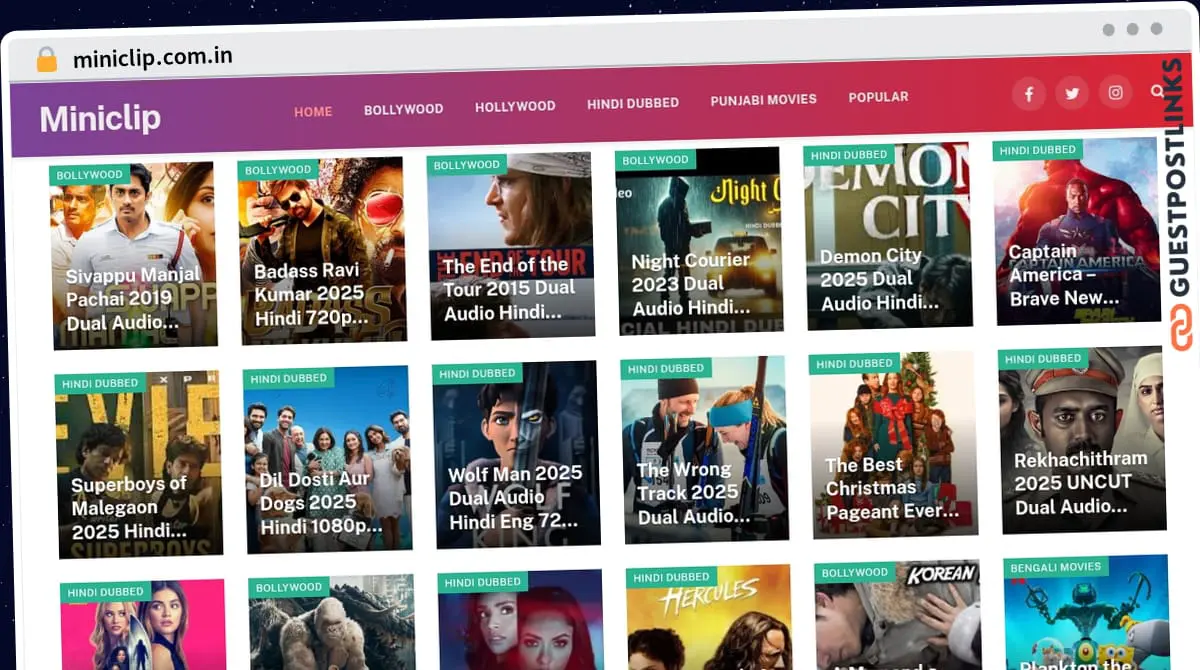Click HINDI DUBBED tag on Superboys of Malegaon card

coord(100,383)
